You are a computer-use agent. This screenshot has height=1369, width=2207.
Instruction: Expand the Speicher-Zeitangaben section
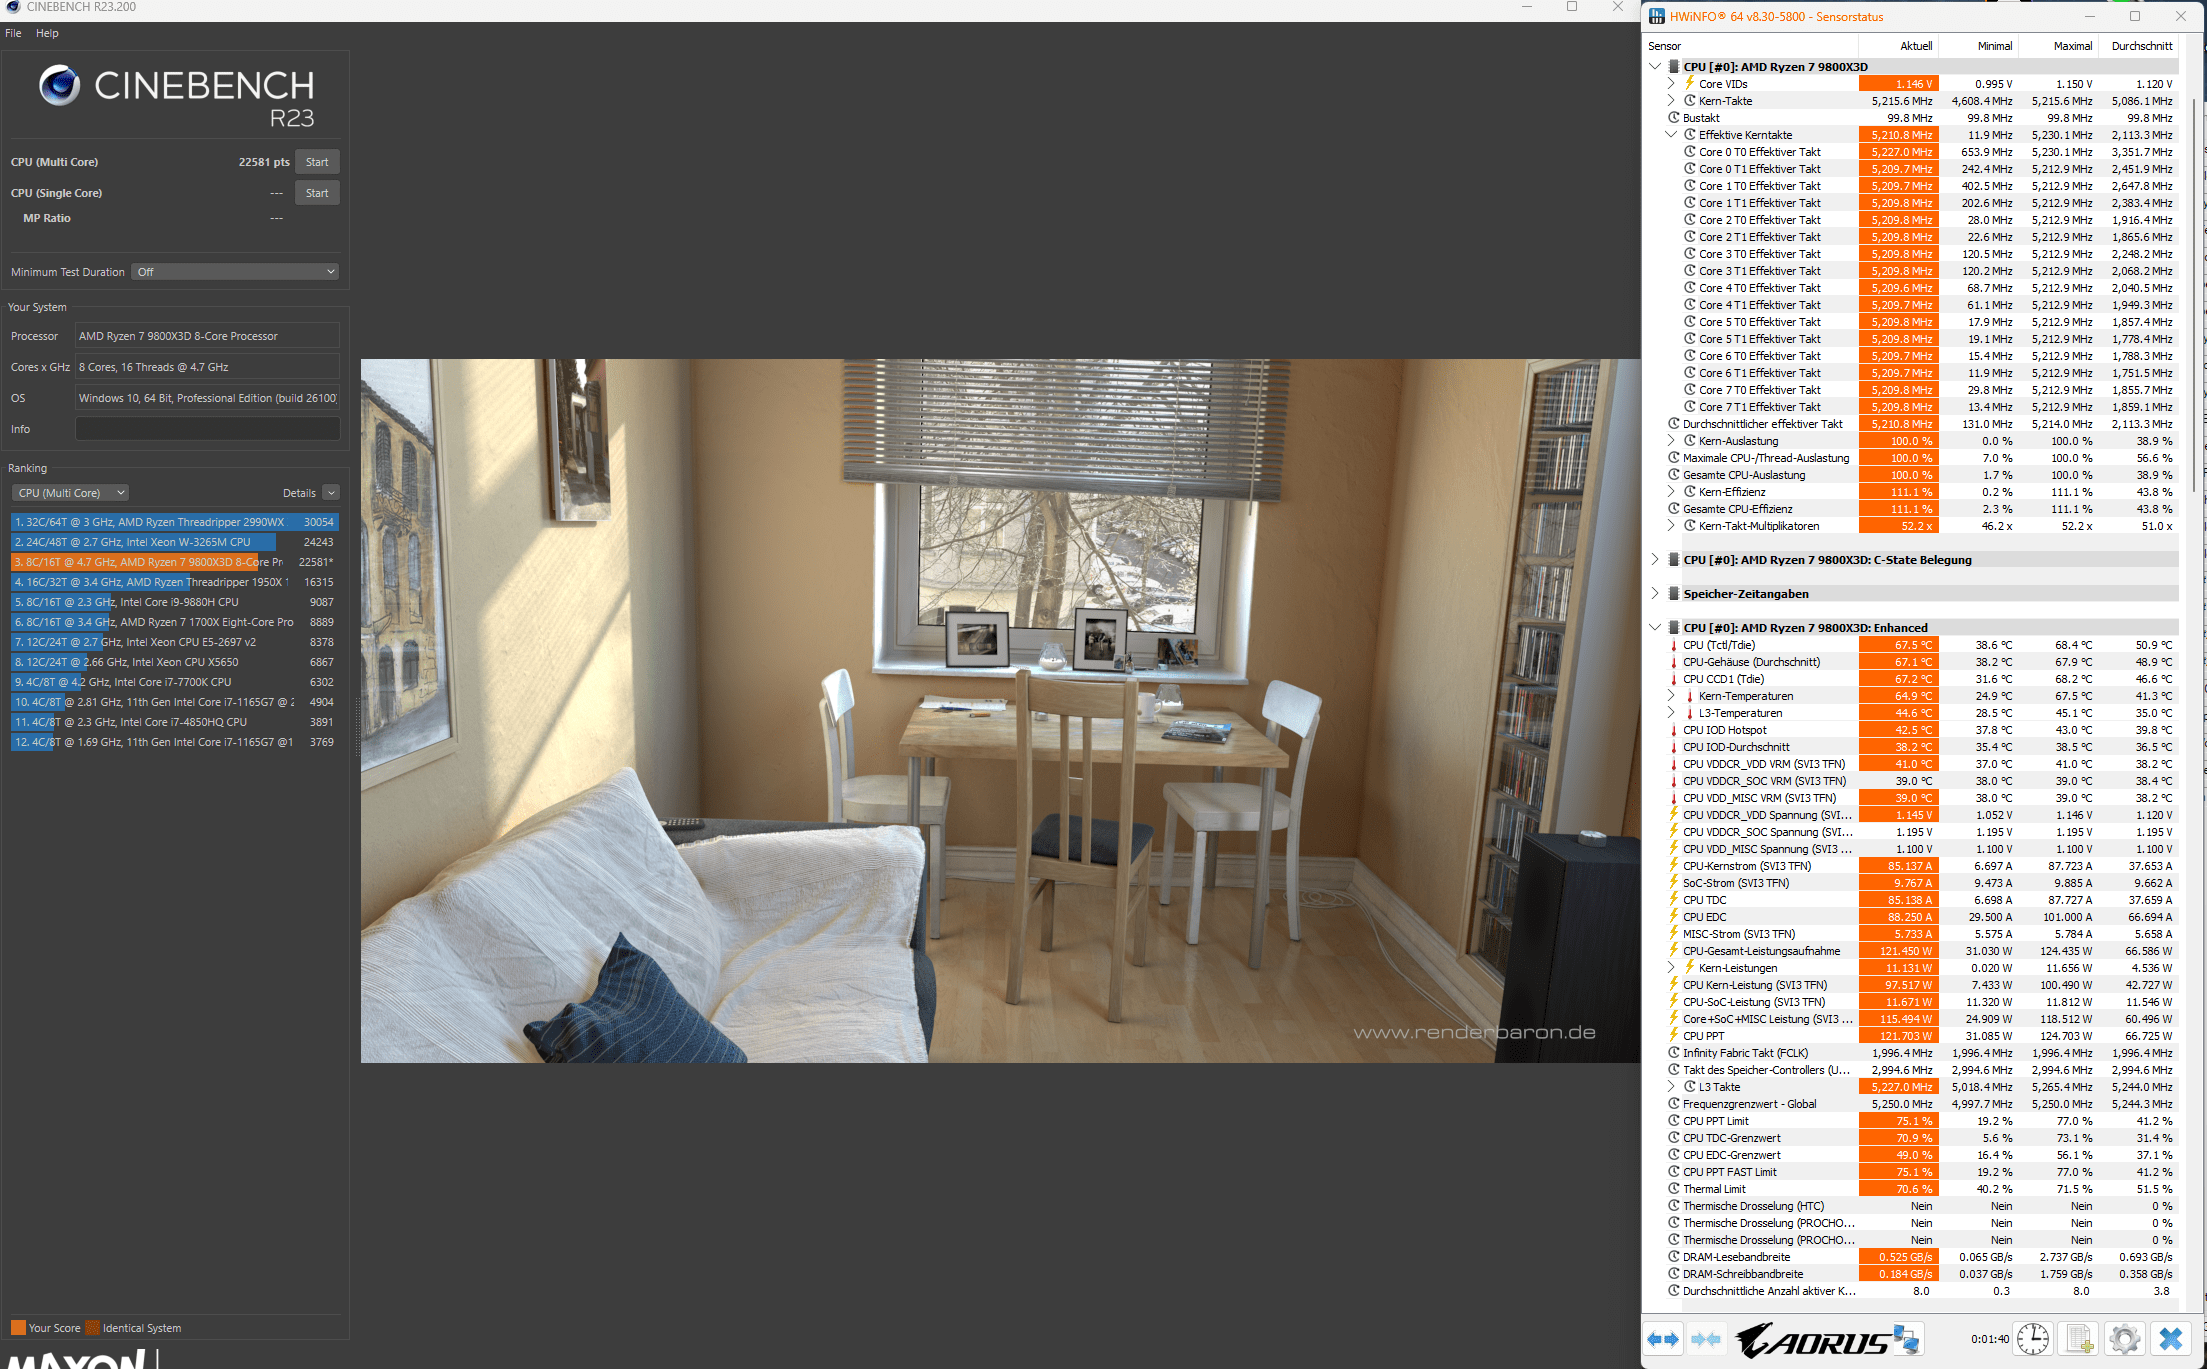1655,594
